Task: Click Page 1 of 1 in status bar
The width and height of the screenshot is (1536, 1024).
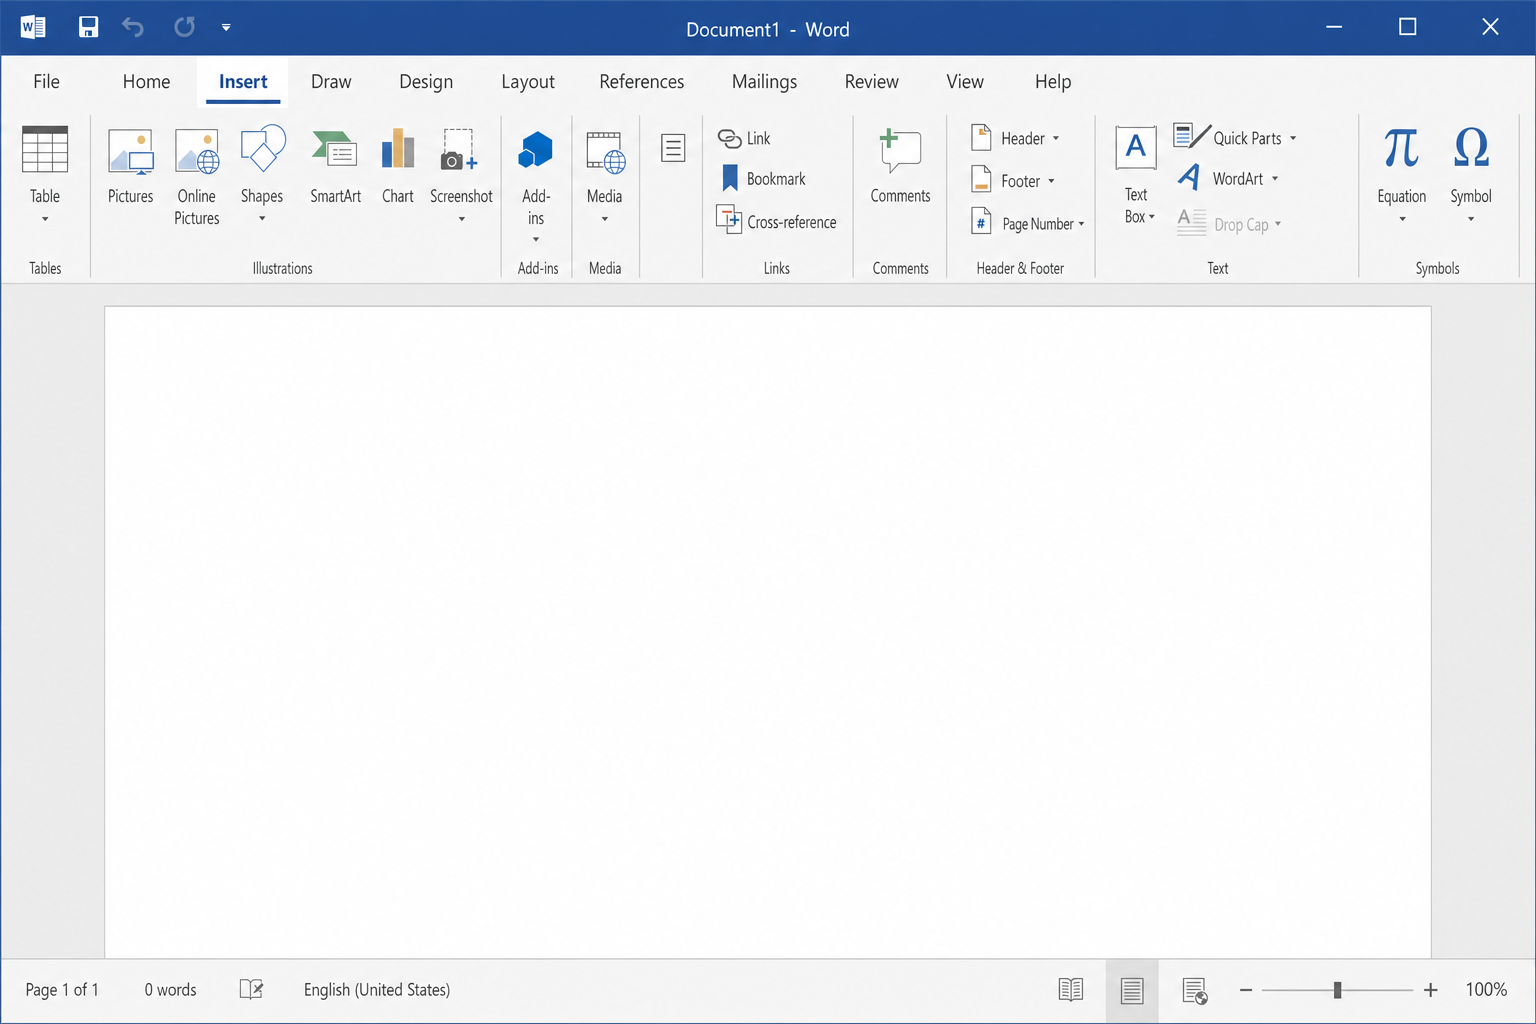Action: pos(62,990)
